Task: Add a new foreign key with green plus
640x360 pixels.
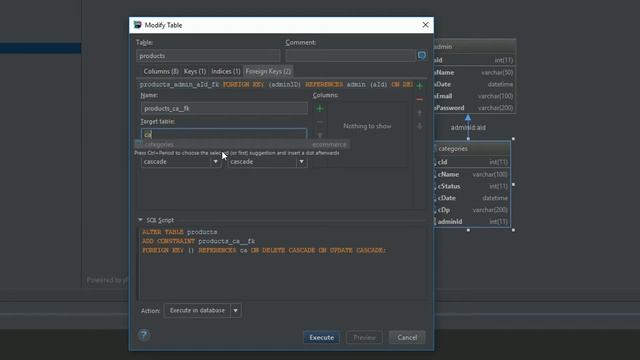Action: click(420, 85)
